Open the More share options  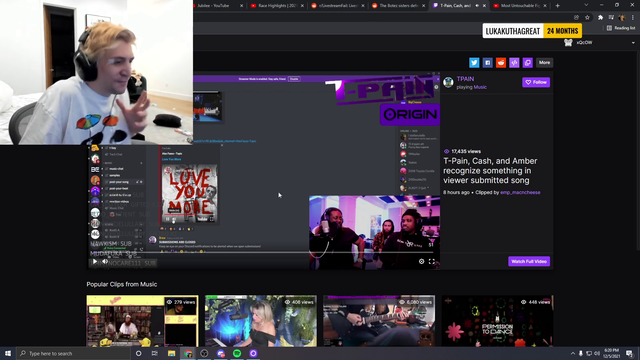pyautogui.click(x=544, y=62)
